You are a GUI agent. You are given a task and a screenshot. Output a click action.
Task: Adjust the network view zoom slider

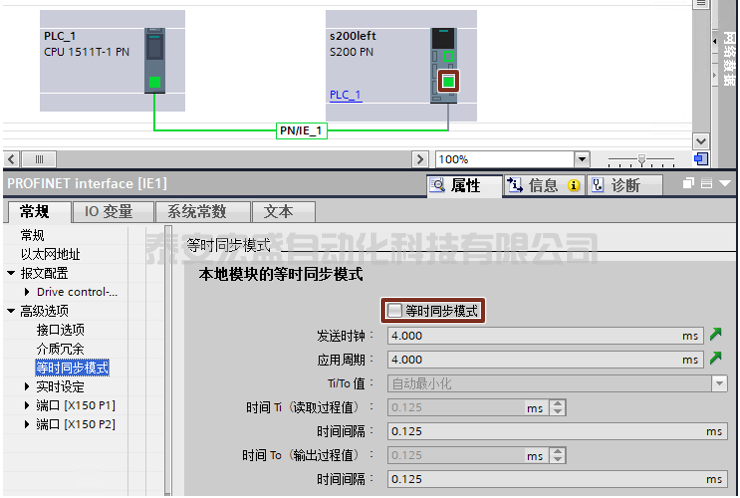(641, 160)
